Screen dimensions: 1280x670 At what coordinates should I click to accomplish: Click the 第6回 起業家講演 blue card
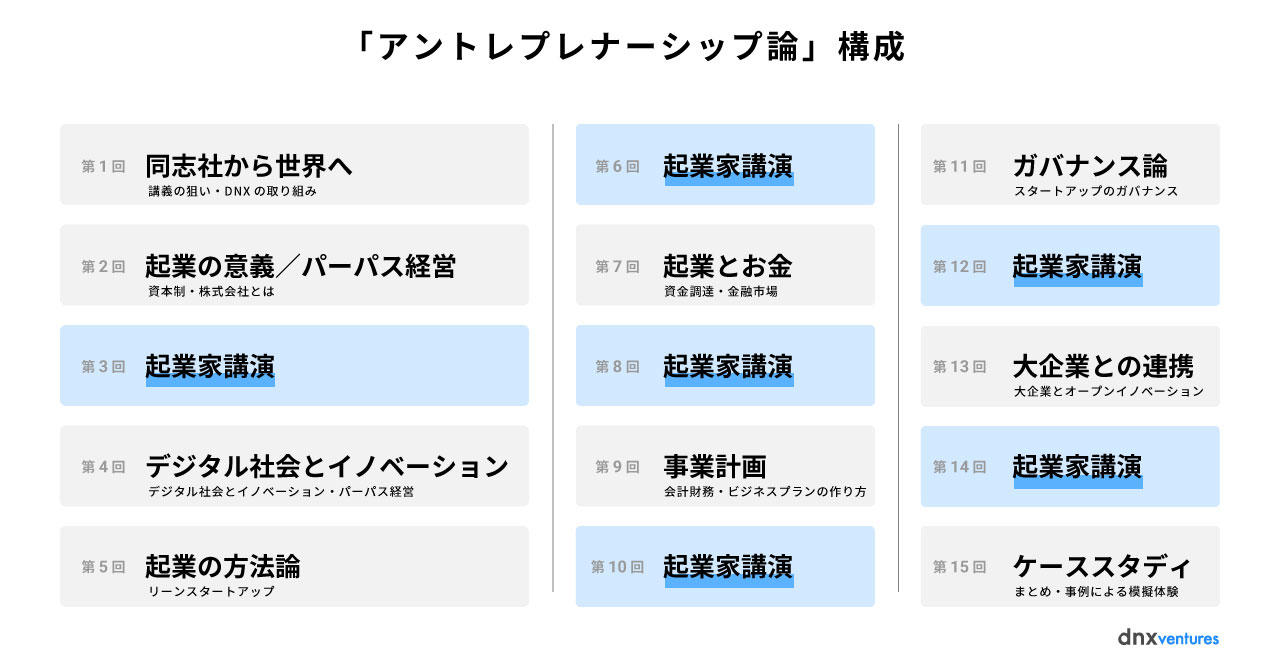click(x=725, y=165)
